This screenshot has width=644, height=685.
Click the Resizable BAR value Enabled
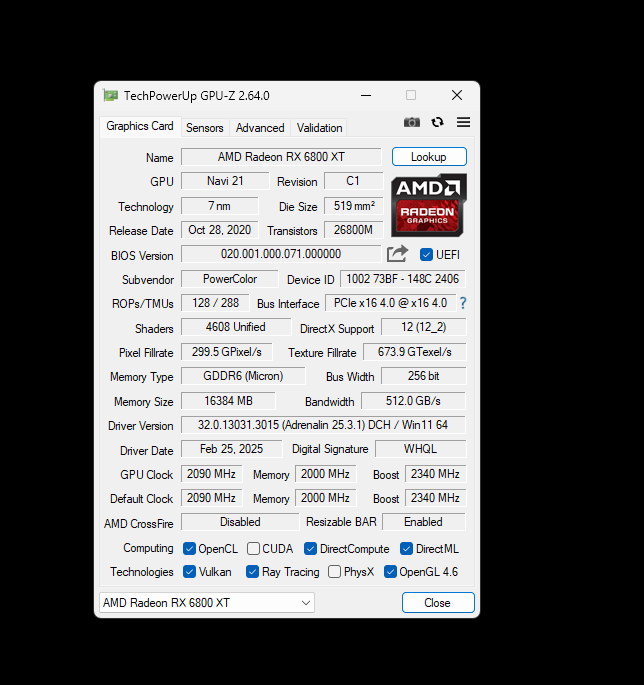[424, 522]
